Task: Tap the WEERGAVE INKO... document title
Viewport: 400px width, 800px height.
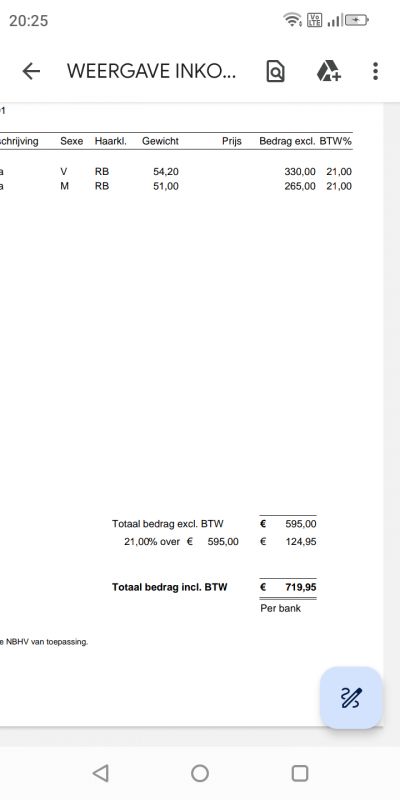Action: tap(151, 71)
